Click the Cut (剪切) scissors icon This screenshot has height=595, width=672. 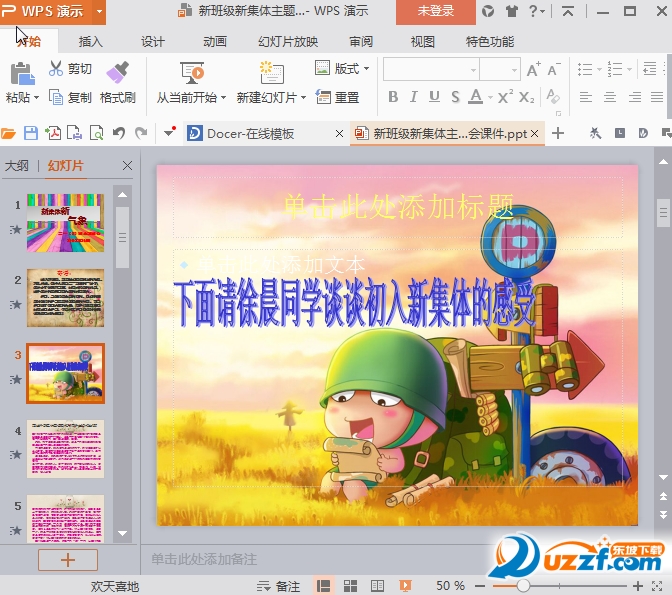pos(56,69)
